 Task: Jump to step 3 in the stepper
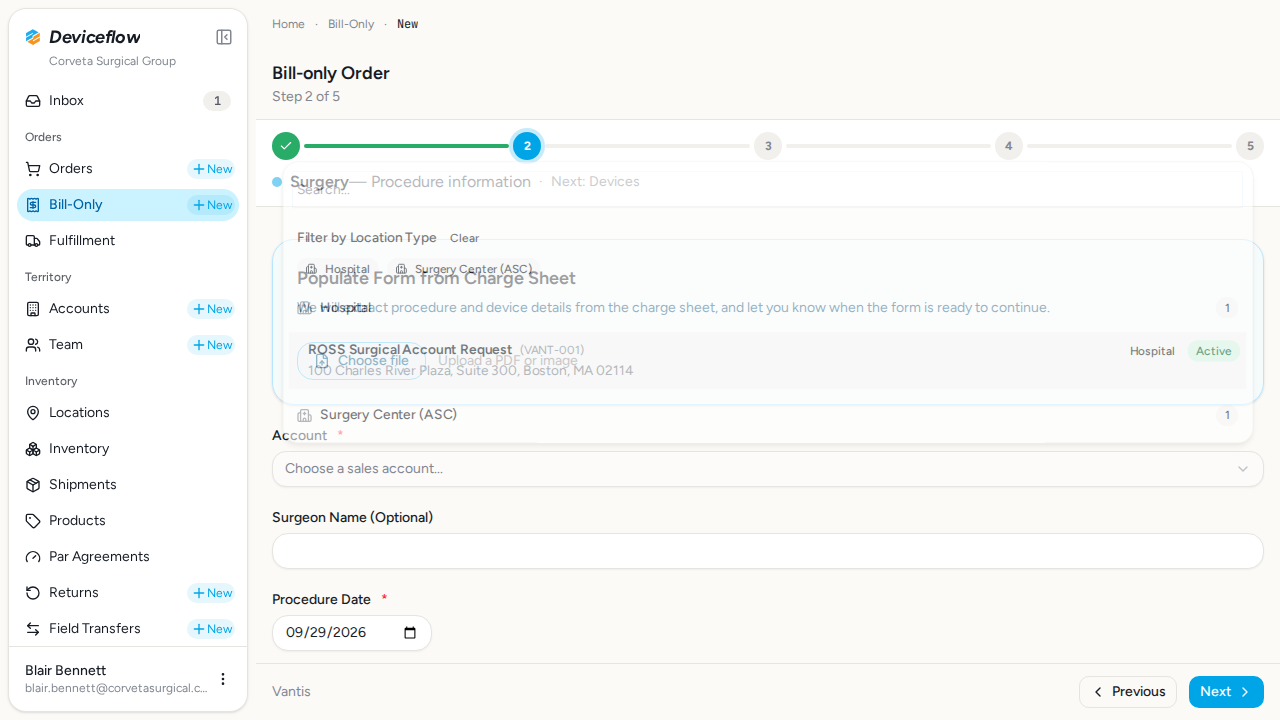(768, 146)
